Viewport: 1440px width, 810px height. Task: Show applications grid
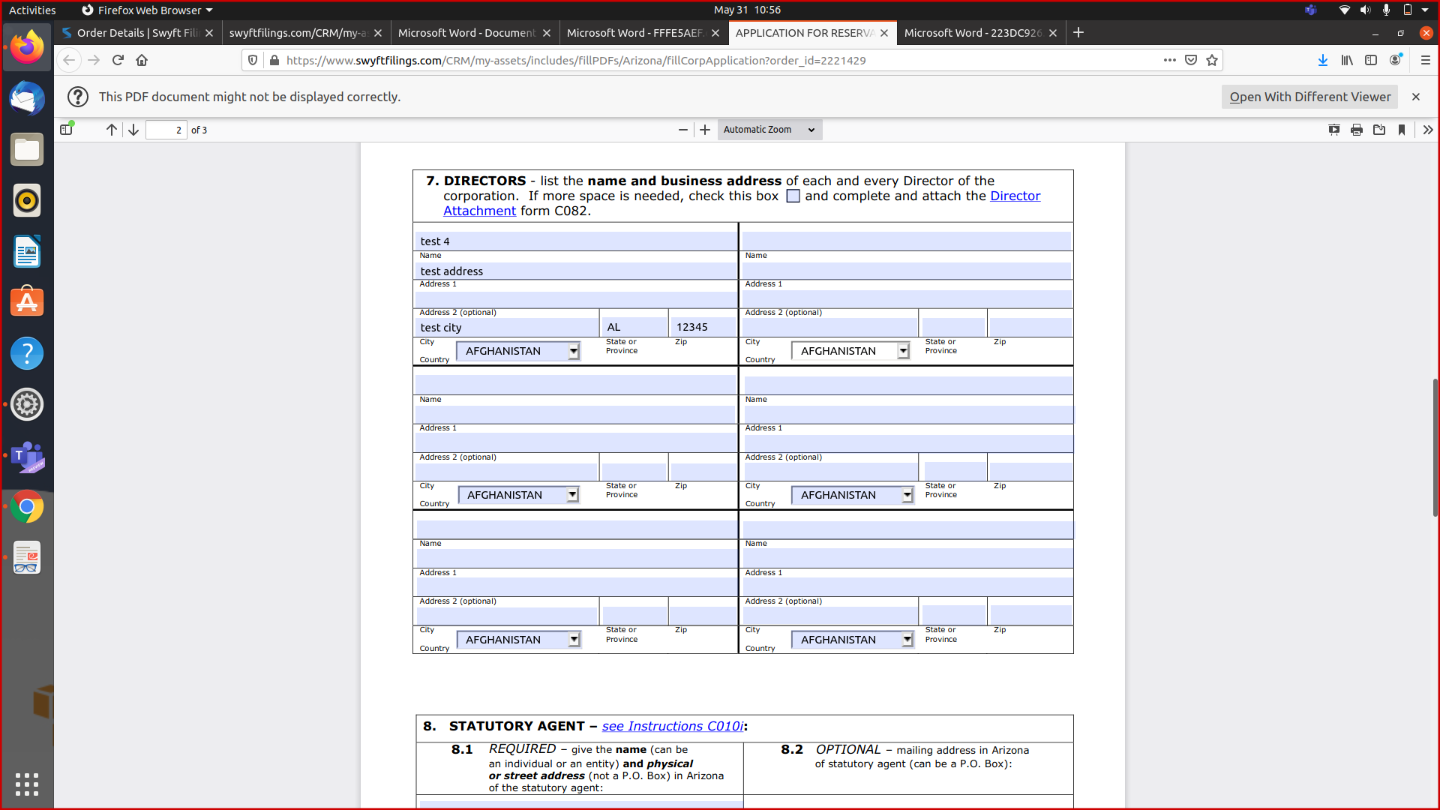pos(27,783)
